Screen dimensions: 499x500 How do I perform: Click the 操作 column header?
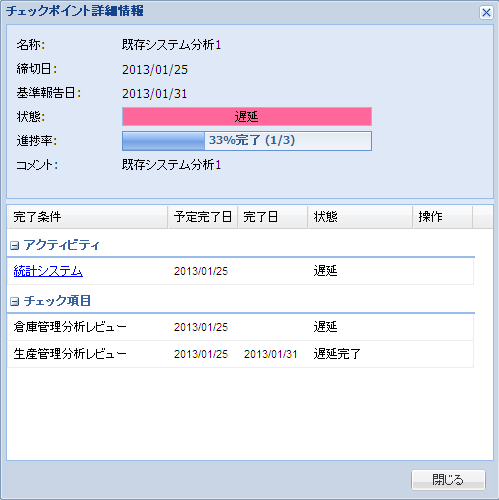coord(443,217)
